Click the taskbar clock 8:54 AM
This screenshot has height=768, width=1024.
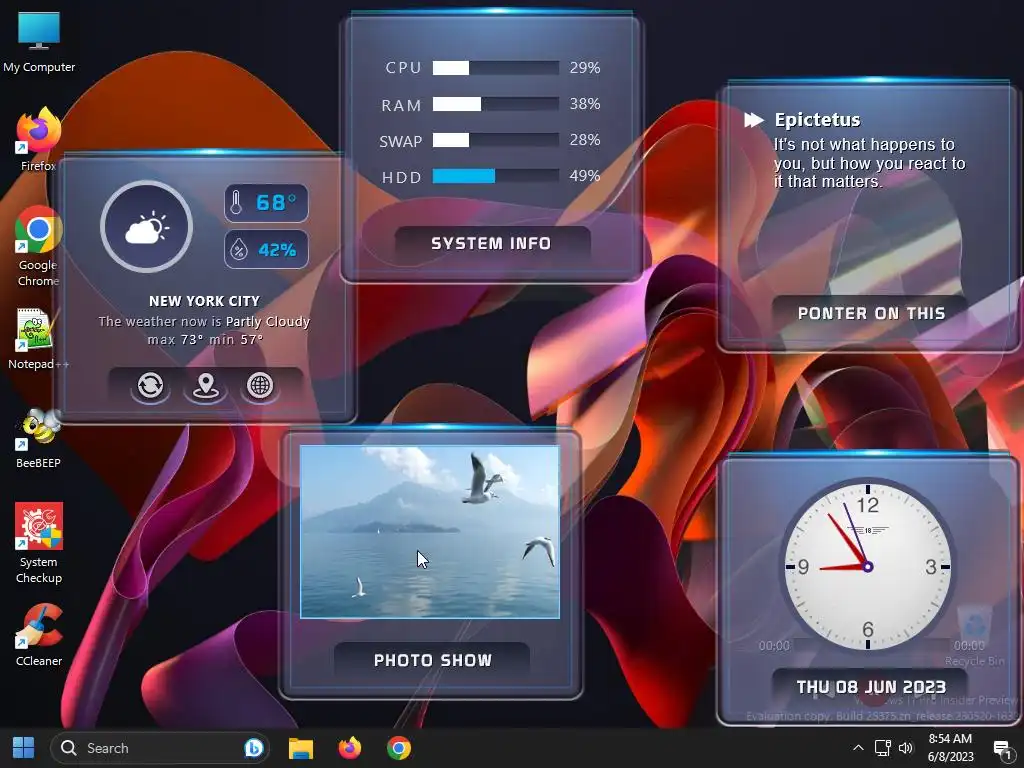pos(950,748)
